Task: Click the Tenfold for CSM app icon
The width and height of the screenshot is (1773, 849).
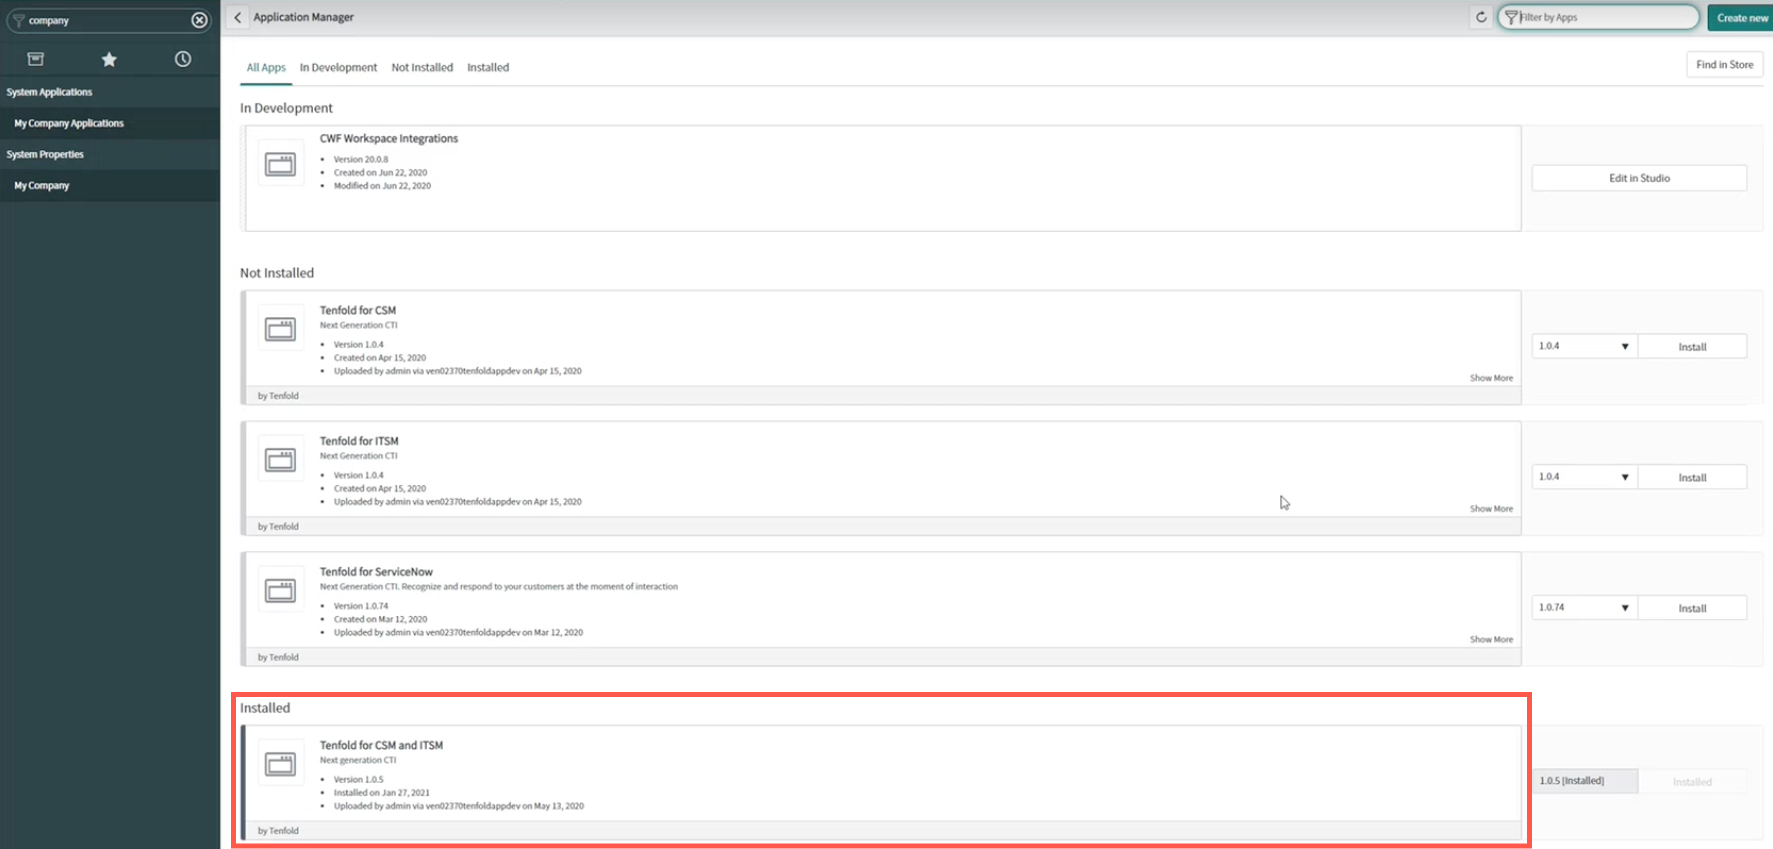Action: click(280, 329)
